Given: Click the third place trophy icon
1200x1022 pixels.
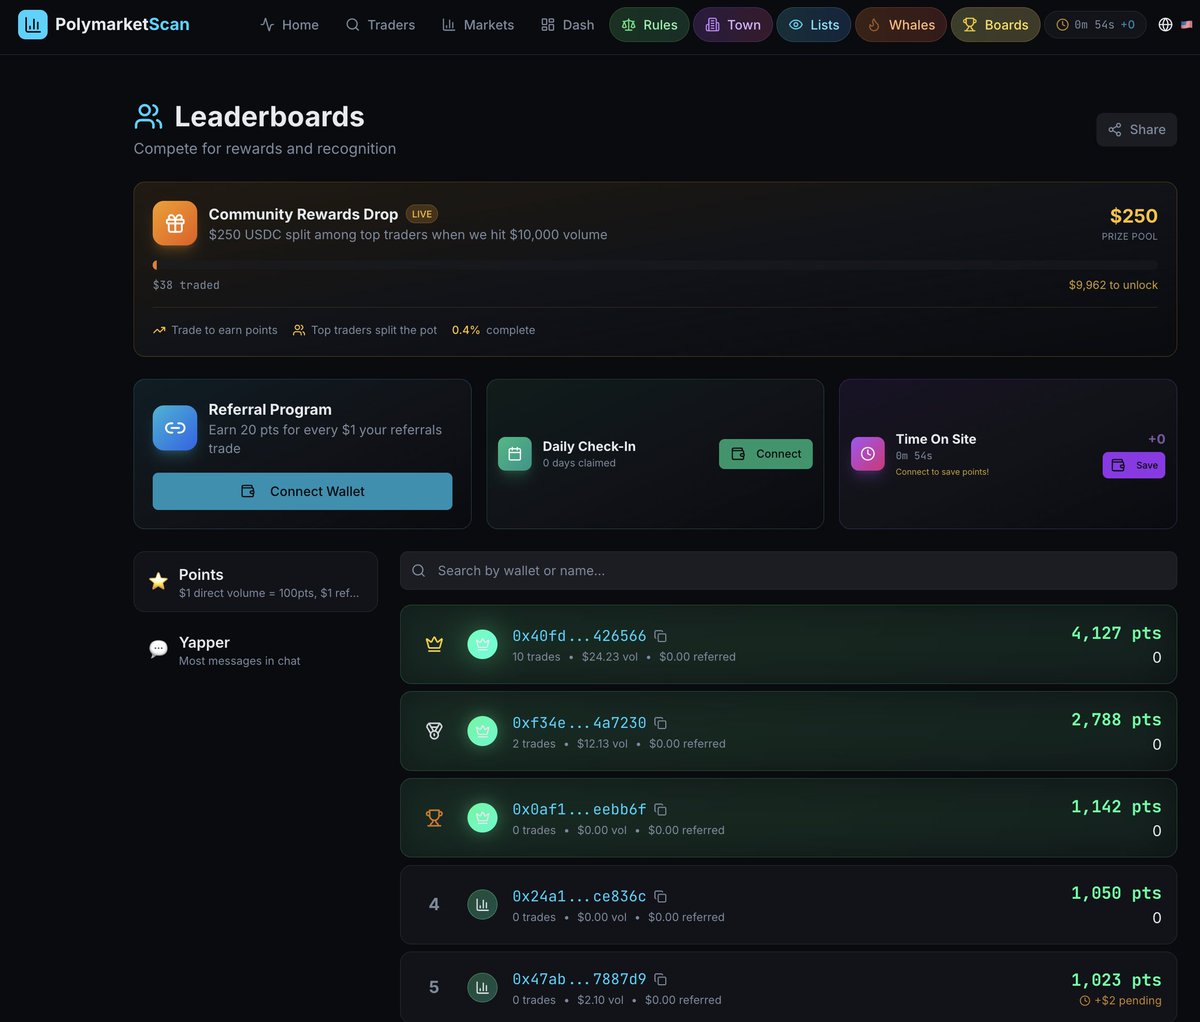Looking at the screenshot, I should (434, 818).
